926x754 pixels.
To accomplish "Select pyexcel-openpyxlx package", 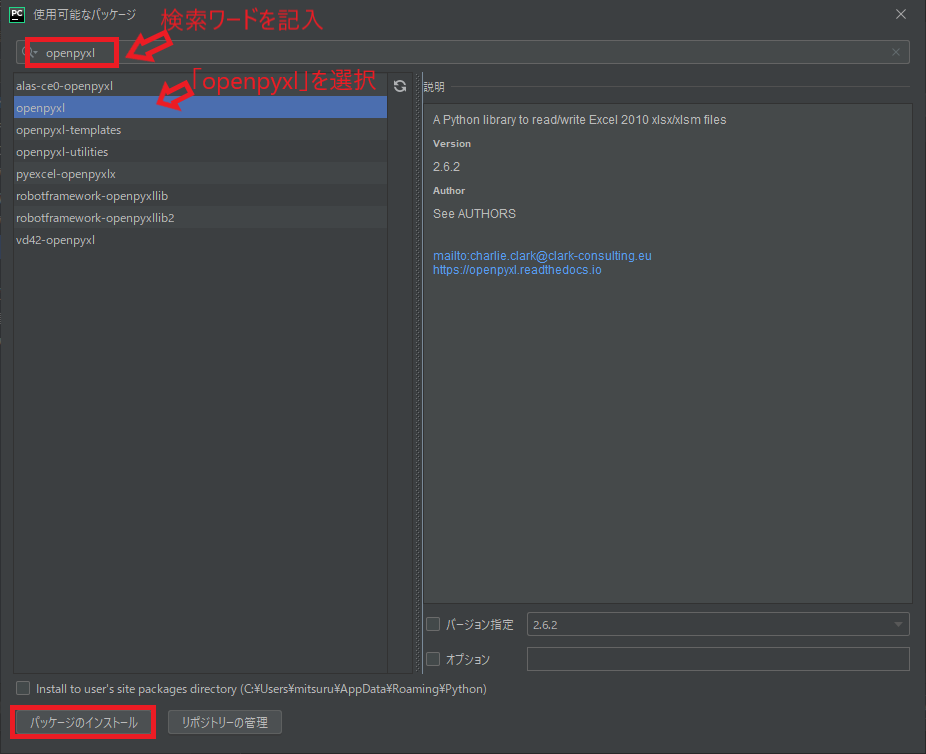I will [200, 174].
